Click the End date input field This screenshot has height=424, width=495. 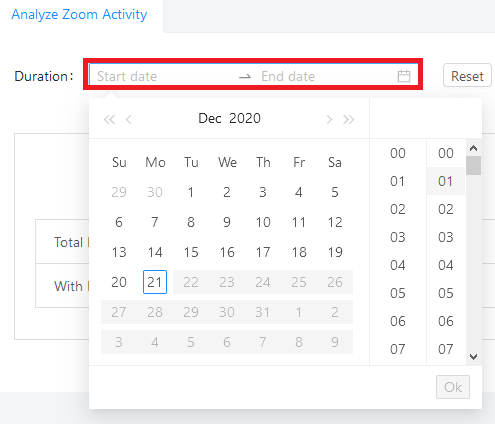point(327,76)
